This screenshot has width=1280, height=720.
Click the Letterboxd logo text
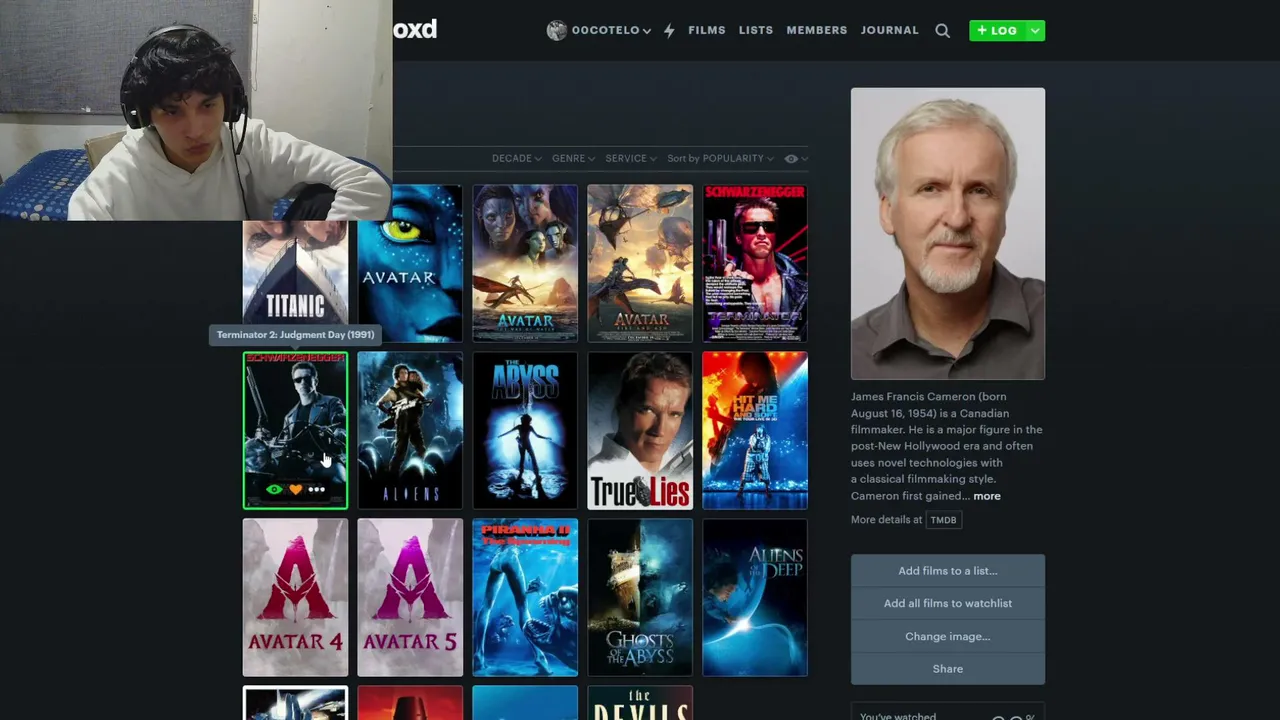415,30
